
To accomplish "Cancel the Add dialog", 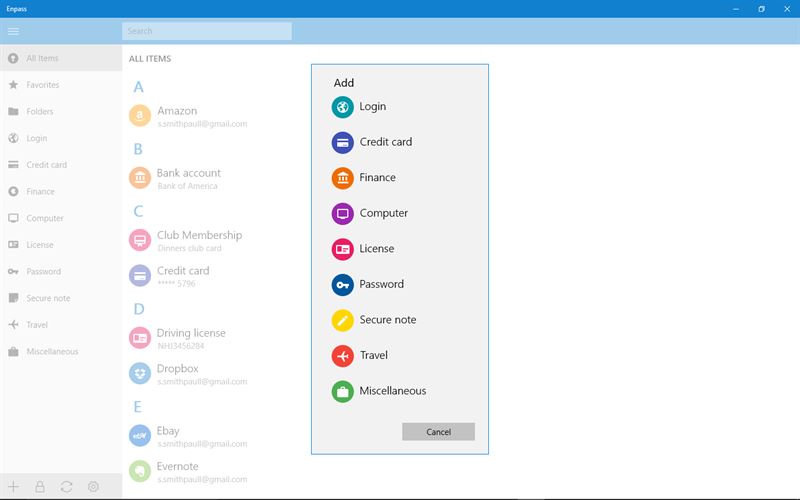I will (x=438, y=432).
